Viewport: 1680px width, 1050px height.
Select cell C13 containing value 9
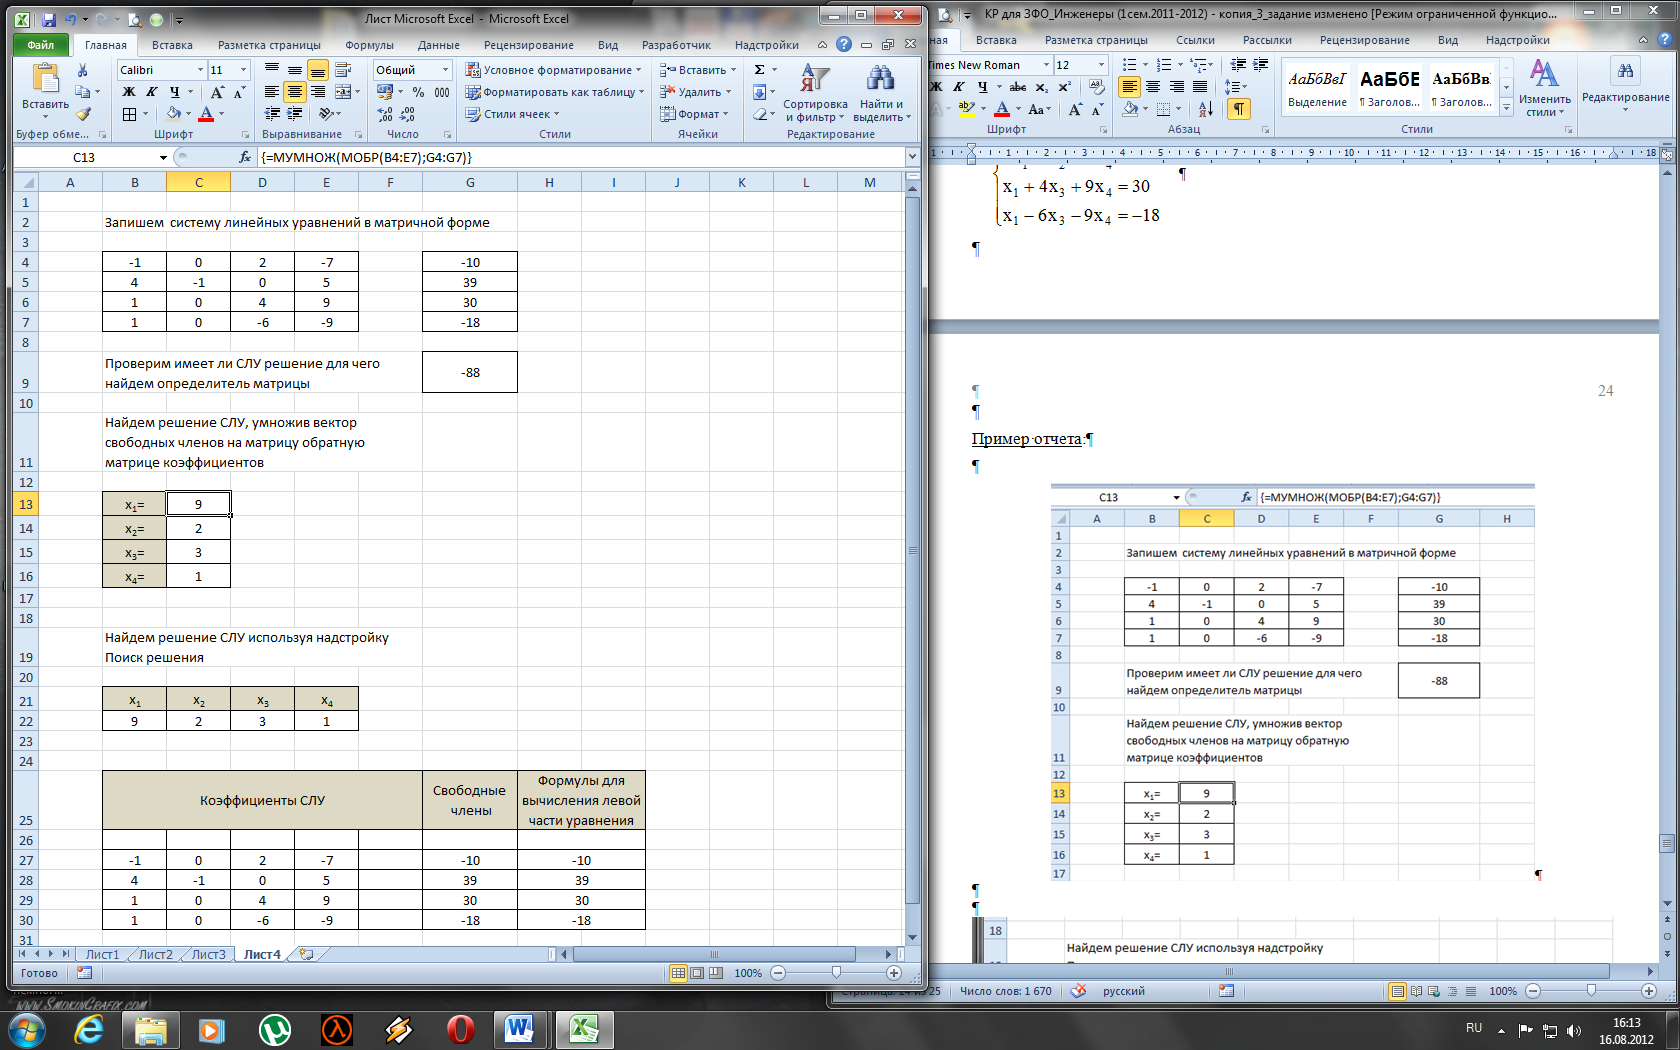tap(198, 504)
